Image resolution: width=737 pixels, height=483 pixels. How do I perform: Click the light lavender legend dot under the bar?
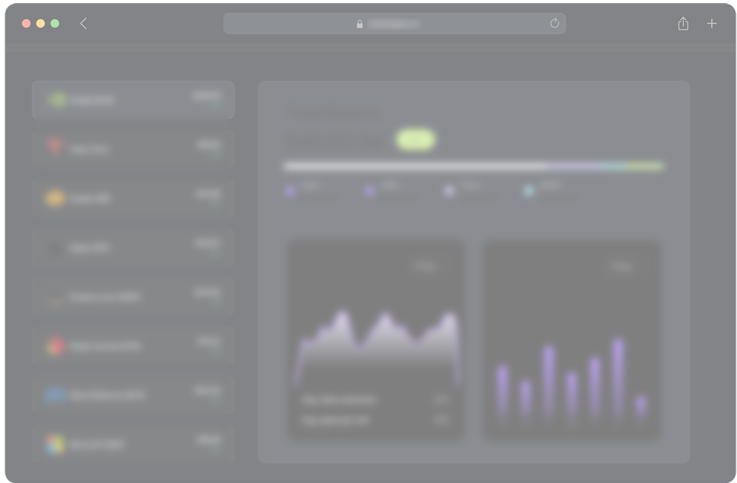click(x=449, y=190)
